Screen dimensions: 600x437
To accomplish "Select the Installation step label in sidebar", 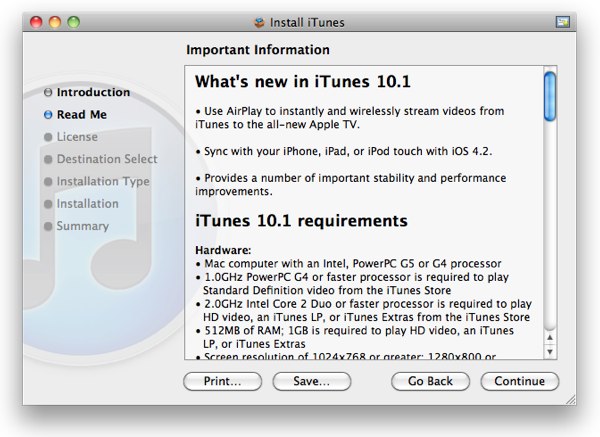I will click(87, 204).
